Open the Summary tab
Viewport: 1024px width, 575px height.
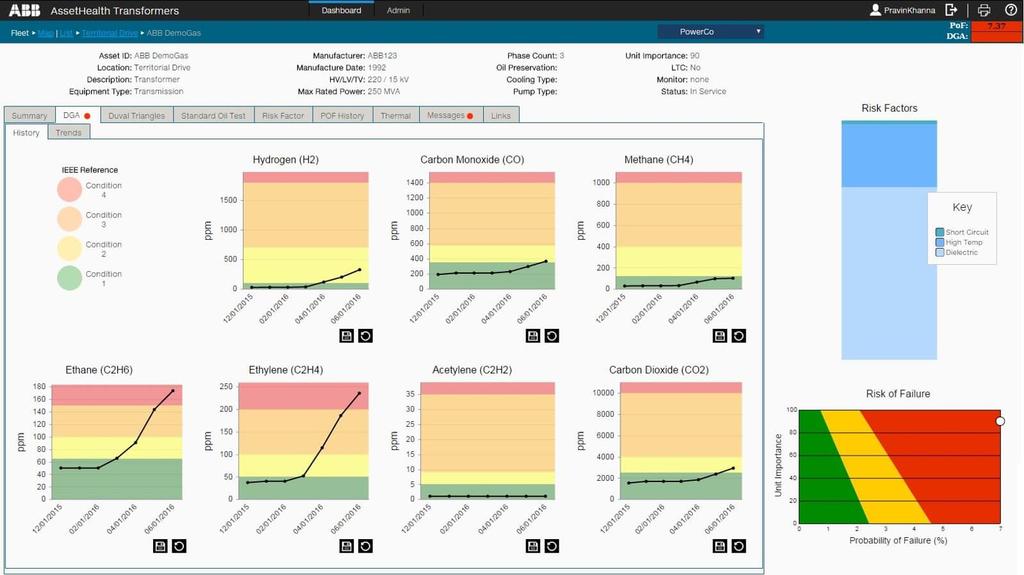tap(29, 116)
